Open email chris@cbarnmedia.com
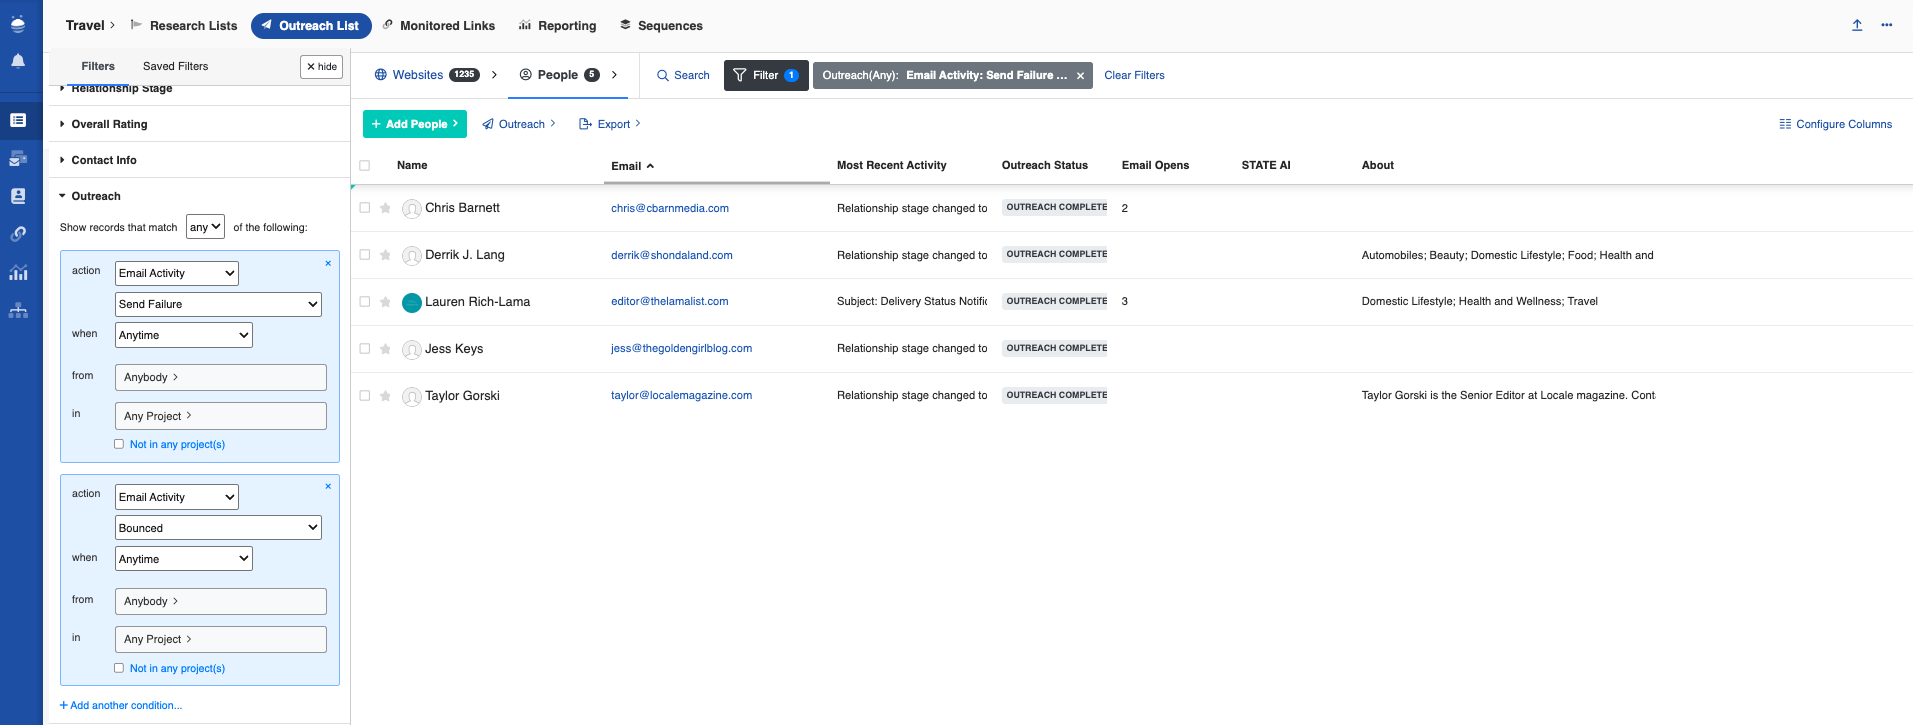 click(670, 208)
